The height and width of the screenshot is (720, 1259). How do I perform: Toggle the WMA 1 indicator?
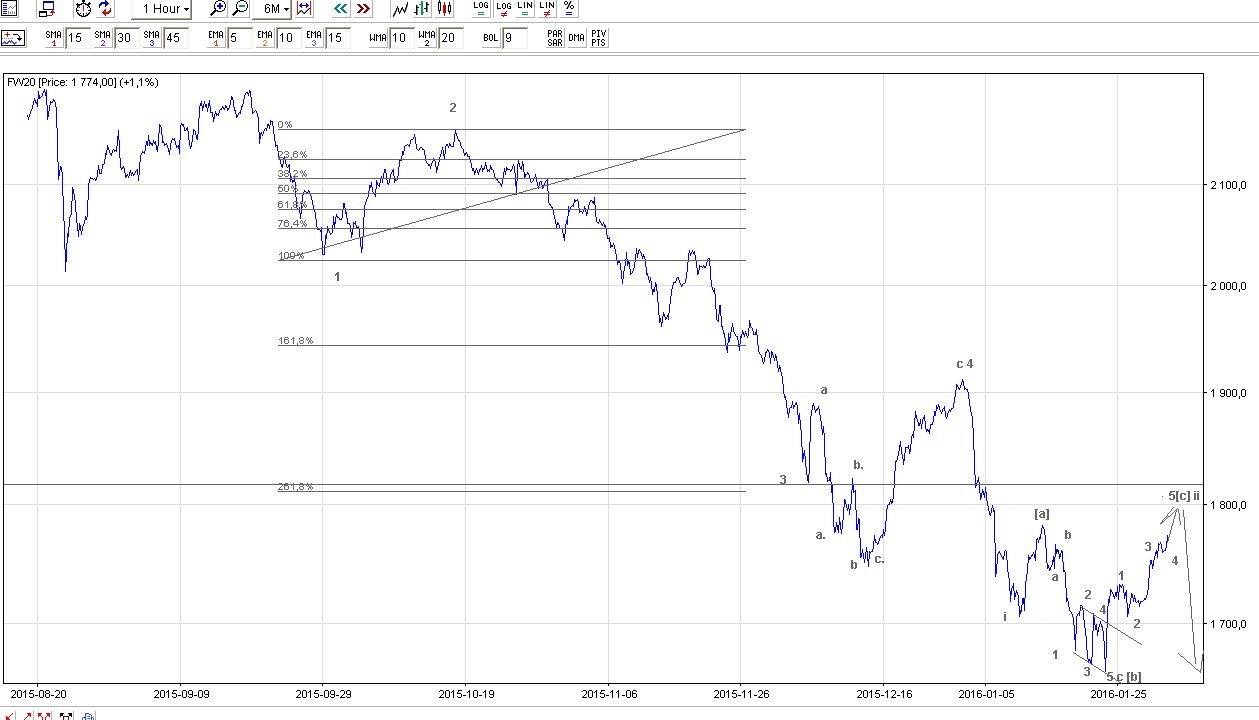[x=377, y=38]
